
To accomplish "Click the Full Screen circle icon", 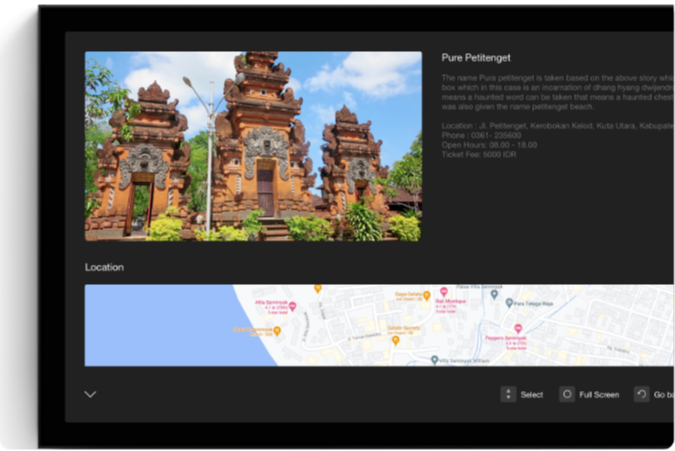I will [x=567, y=394].
